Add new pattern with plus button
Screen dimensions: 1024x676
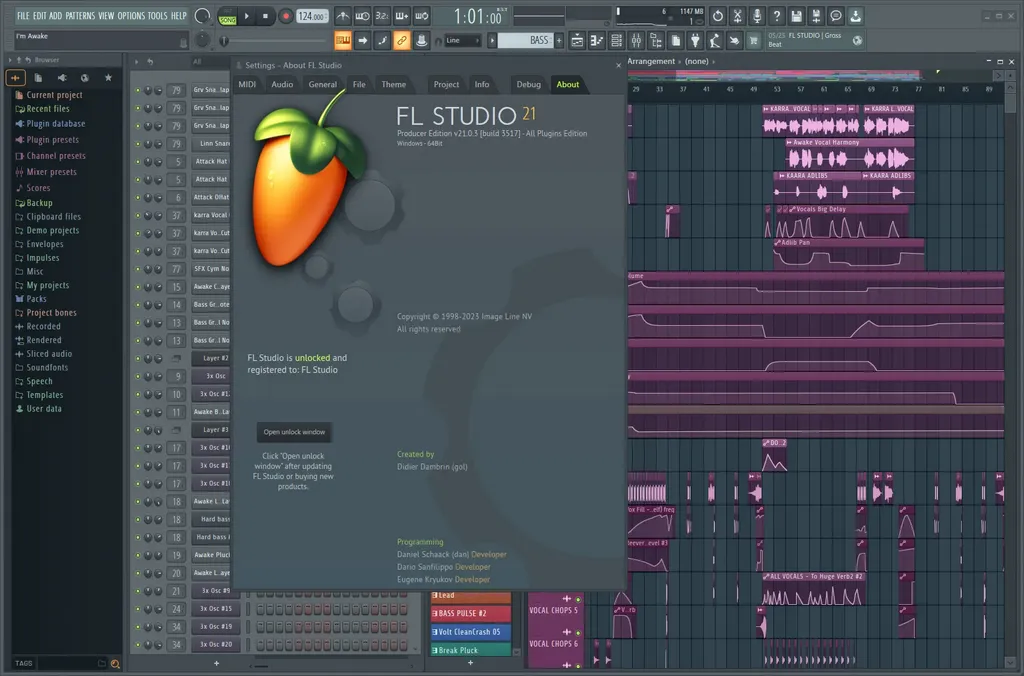click(x=559, y=40)
